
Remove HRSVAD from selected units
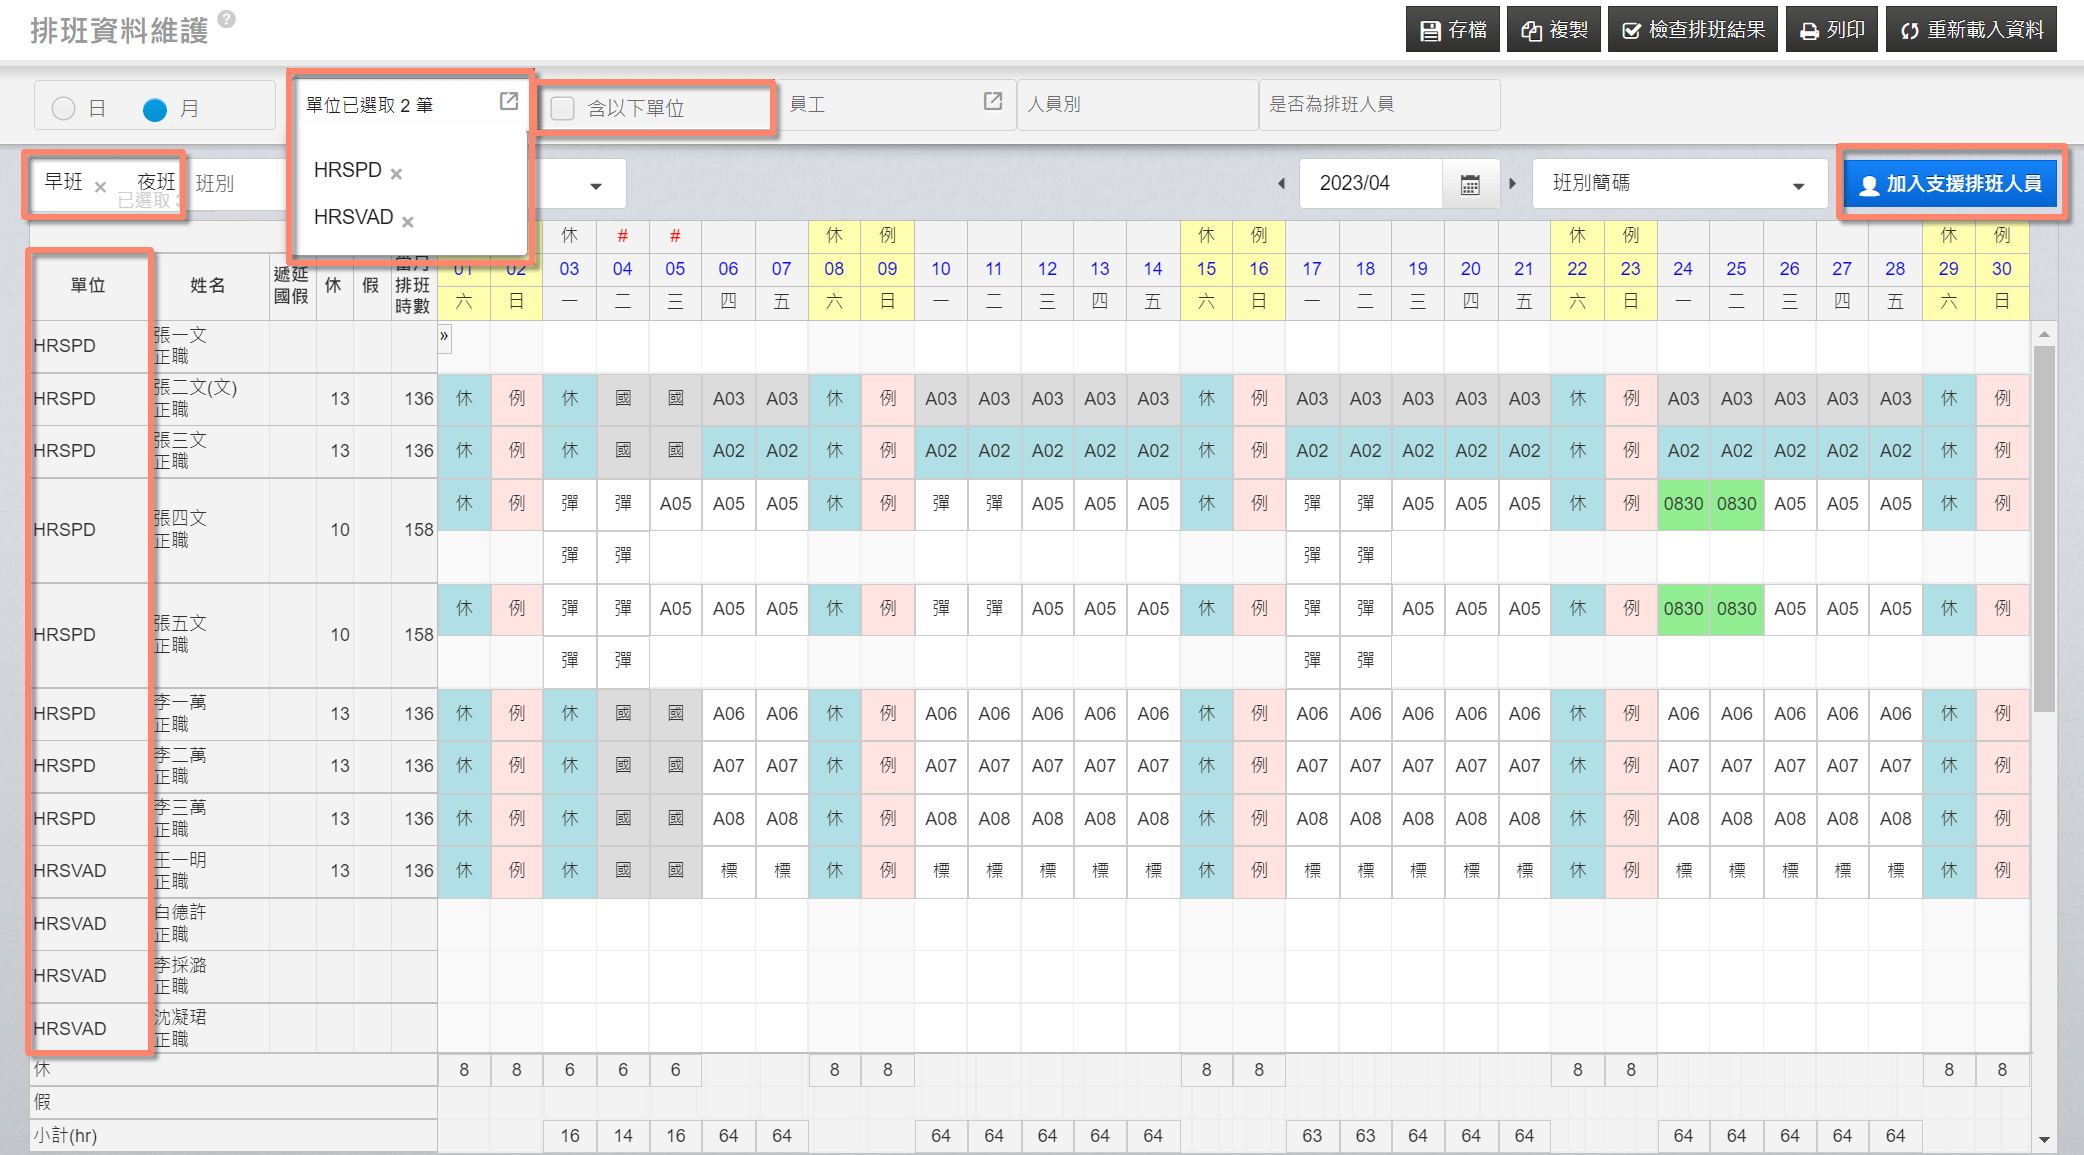408,221
